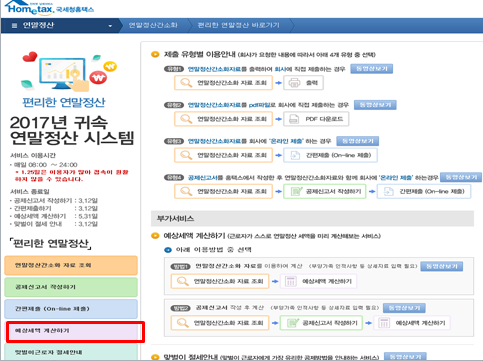The height and width of the screenshot is (361, 483).
Task: Click the PDF 다운로드 icon button
Action: [316, 119]
